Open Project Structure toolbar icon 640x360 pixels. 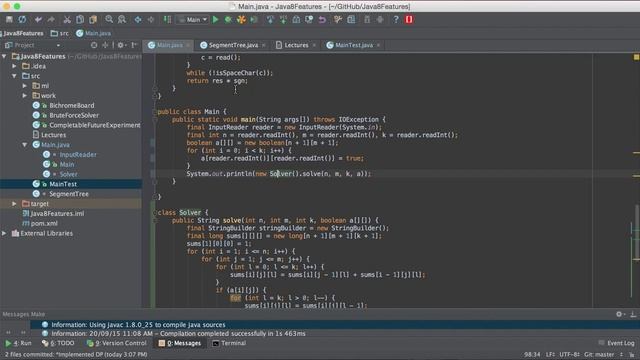click(351, 19)
